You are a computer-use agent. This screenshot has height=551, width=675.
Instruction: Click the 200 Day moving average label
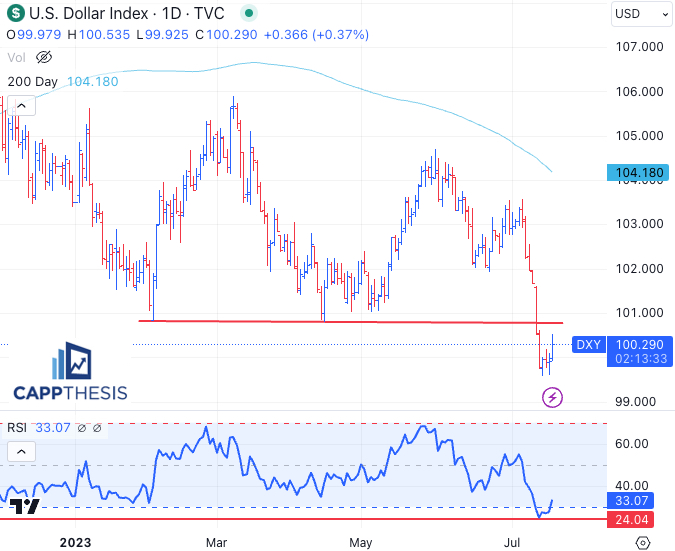(x=31, y=81)
